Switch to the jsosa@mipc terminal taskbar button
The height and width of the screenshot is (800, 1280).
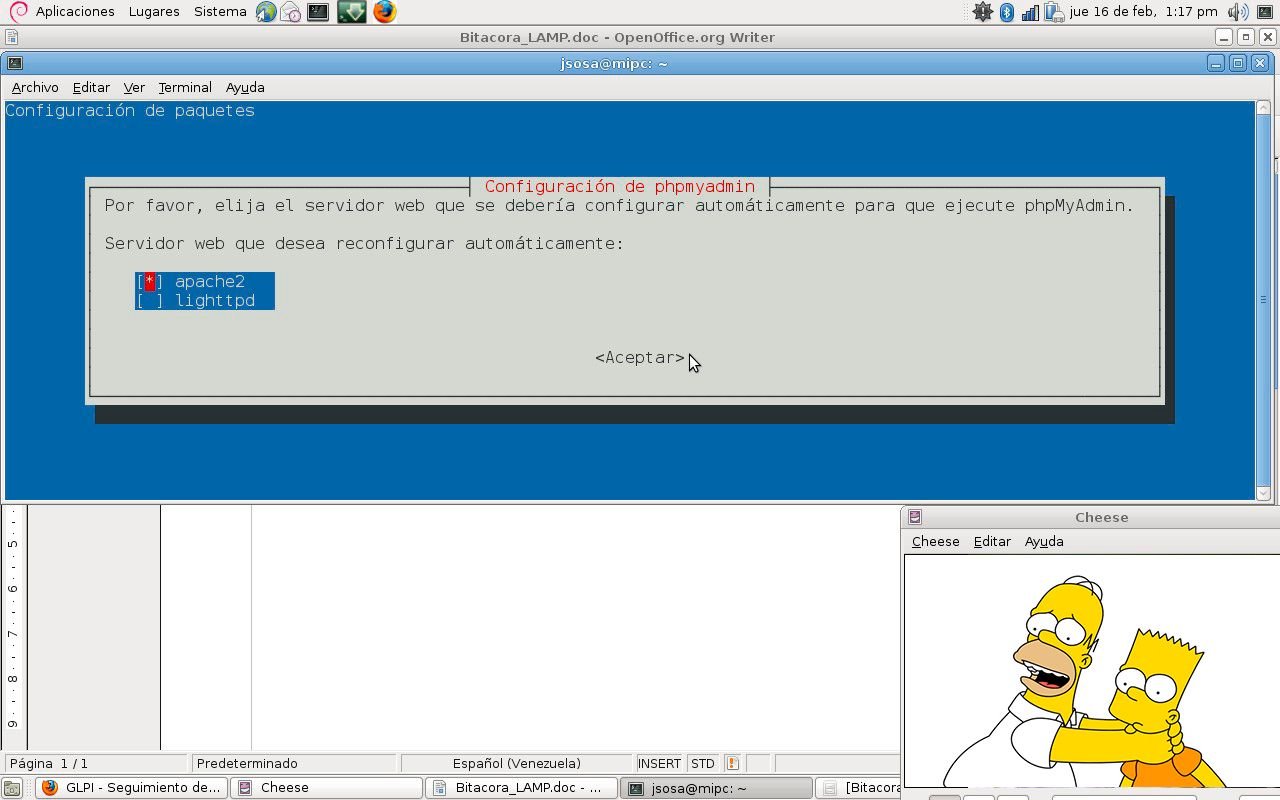pyautogui.click(x=716, y=788)
